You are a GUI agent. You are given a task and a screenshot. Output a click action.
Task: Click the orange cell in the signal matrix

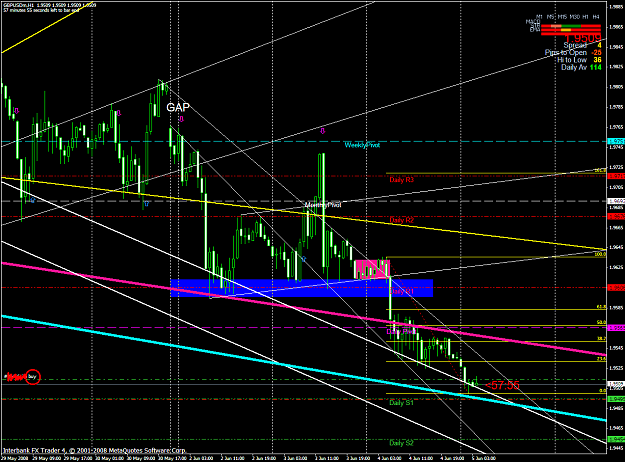[x=566, y=29]
